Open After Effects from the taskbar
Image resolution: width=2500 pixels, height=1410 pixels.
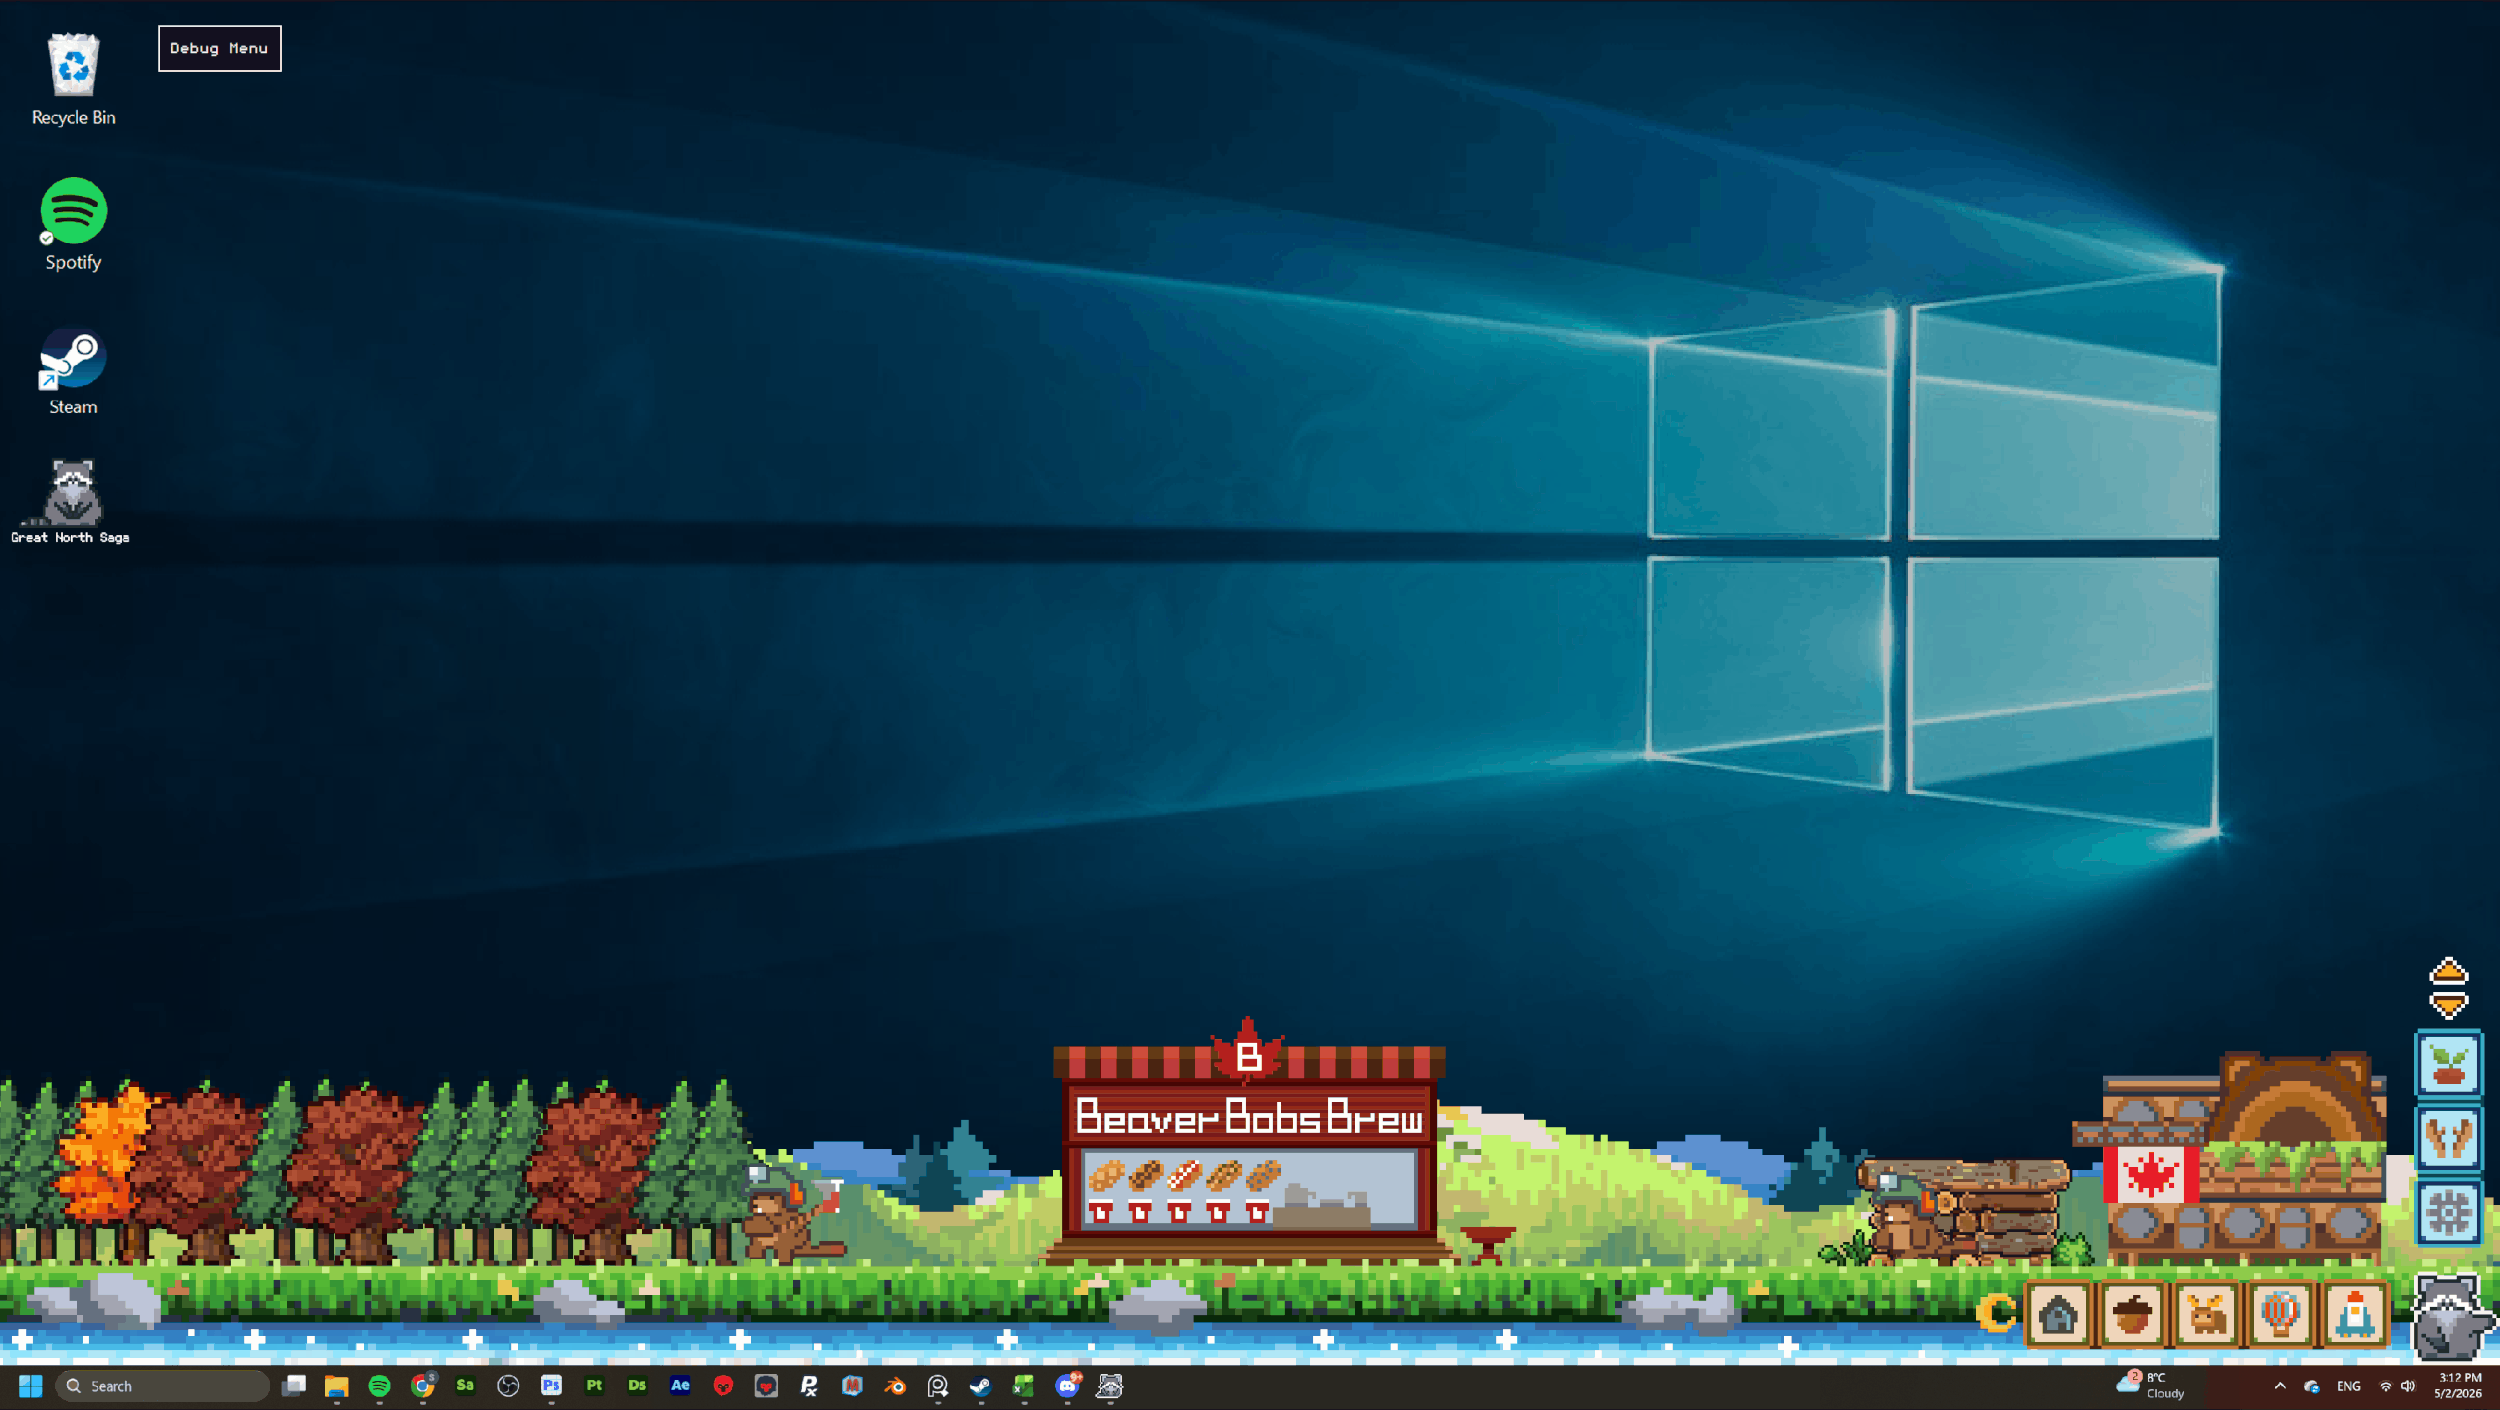click(680, 1386)
